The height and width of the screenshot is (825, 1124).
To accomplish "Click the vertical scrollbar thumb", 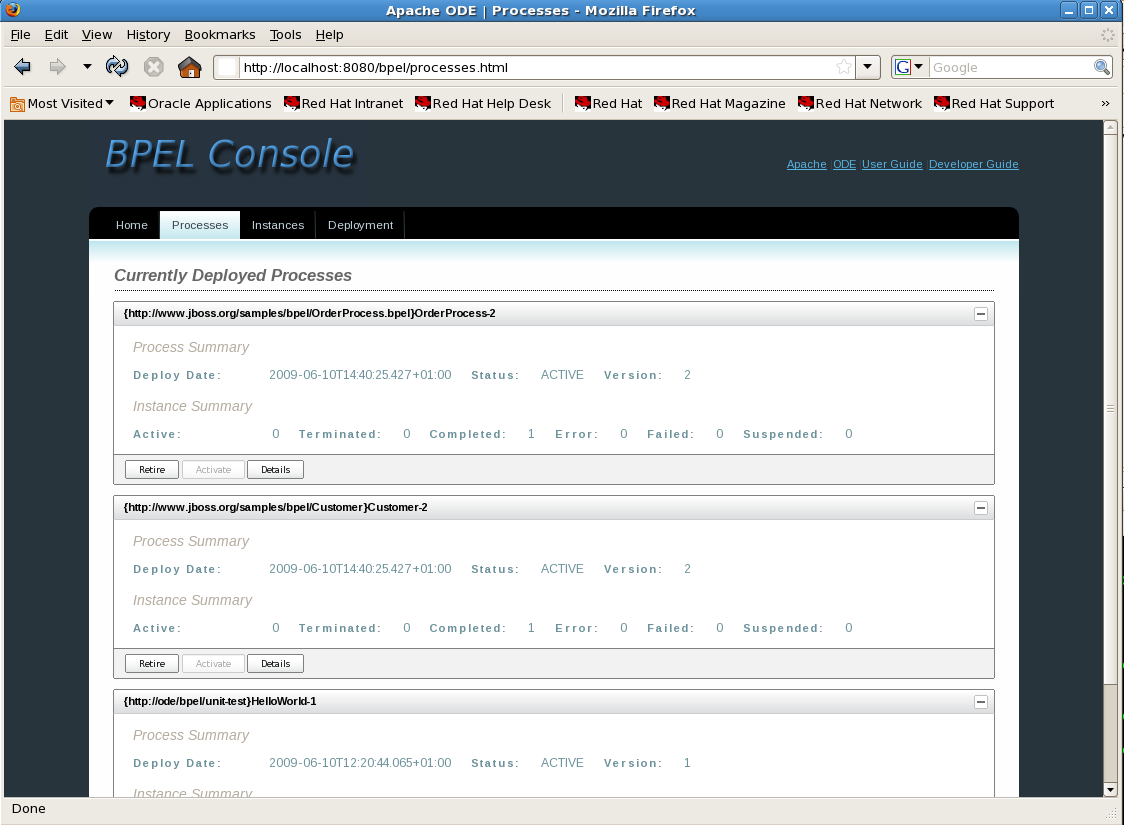I will [x=1110, y=409].
